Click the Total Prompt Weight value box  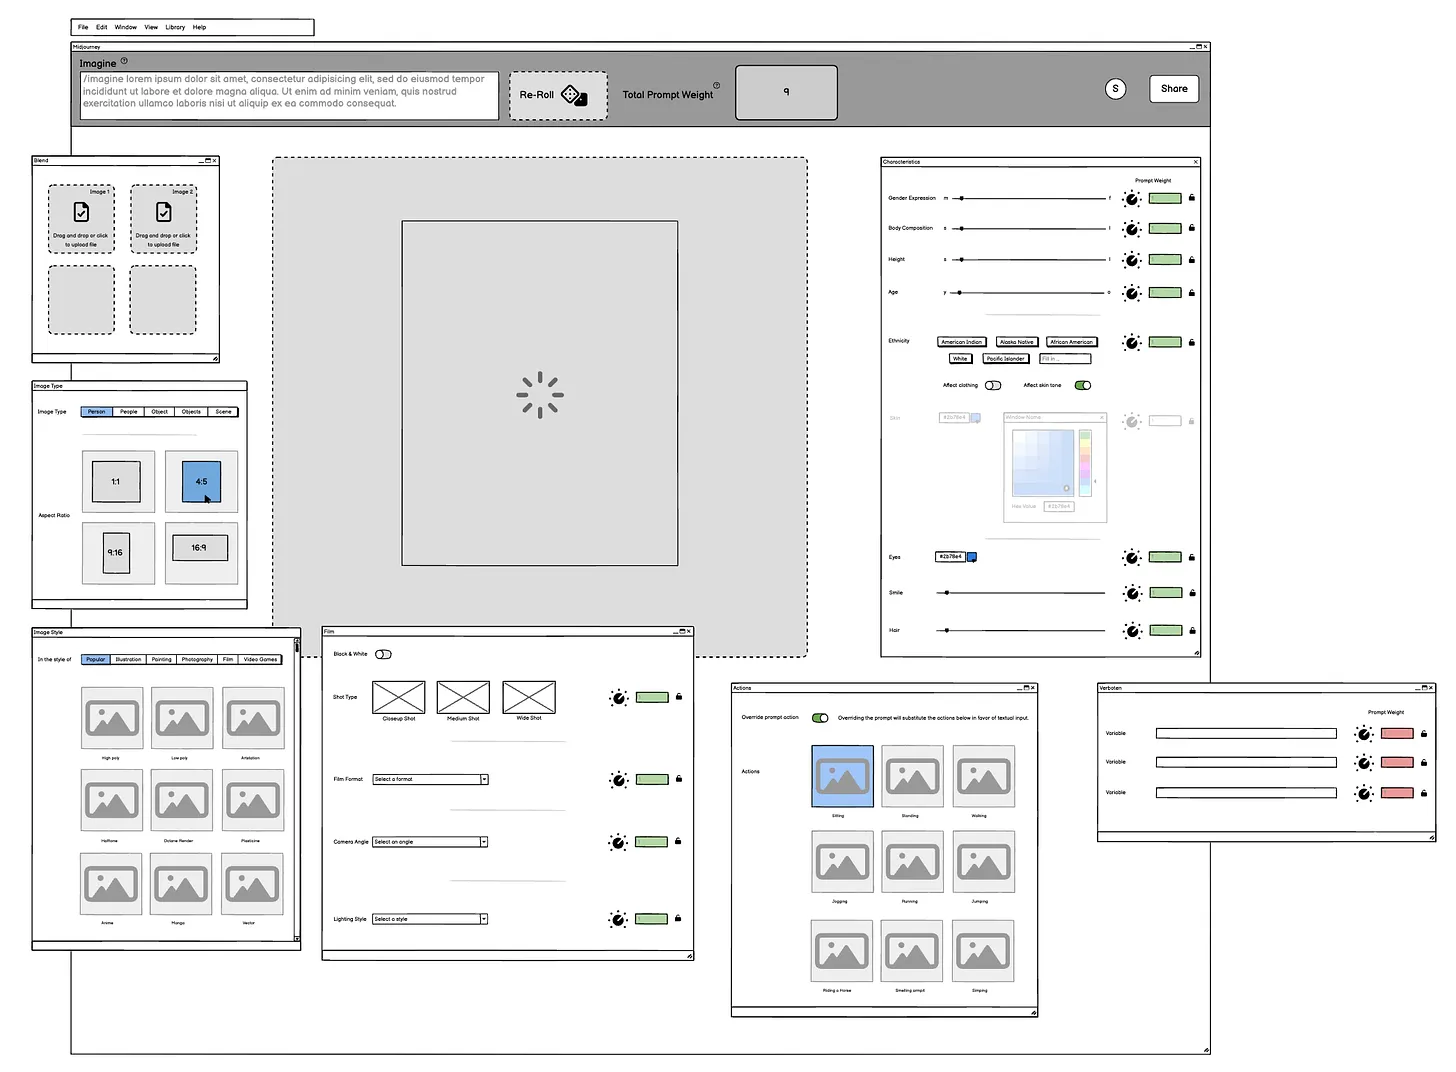point(786,92)
